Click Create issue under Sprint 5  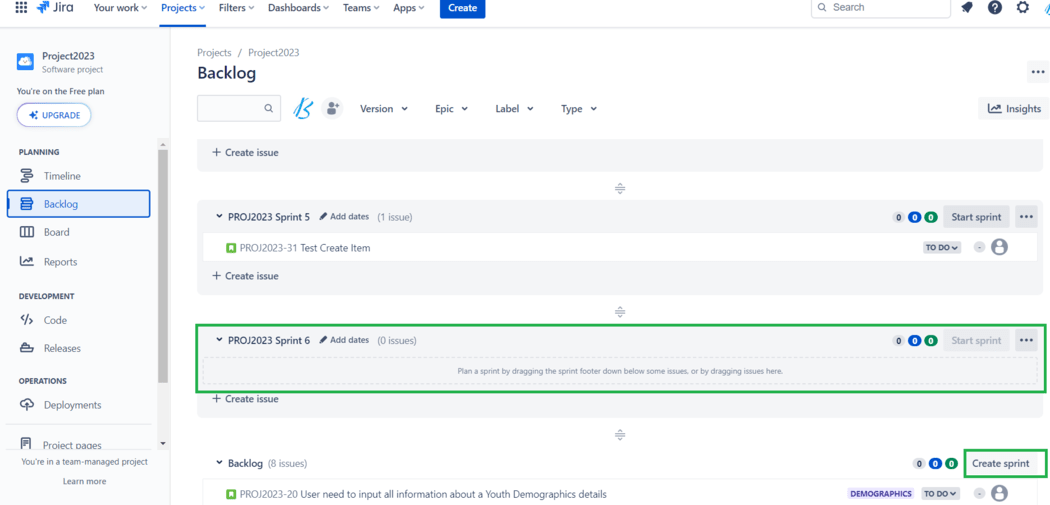coord(245,276)
